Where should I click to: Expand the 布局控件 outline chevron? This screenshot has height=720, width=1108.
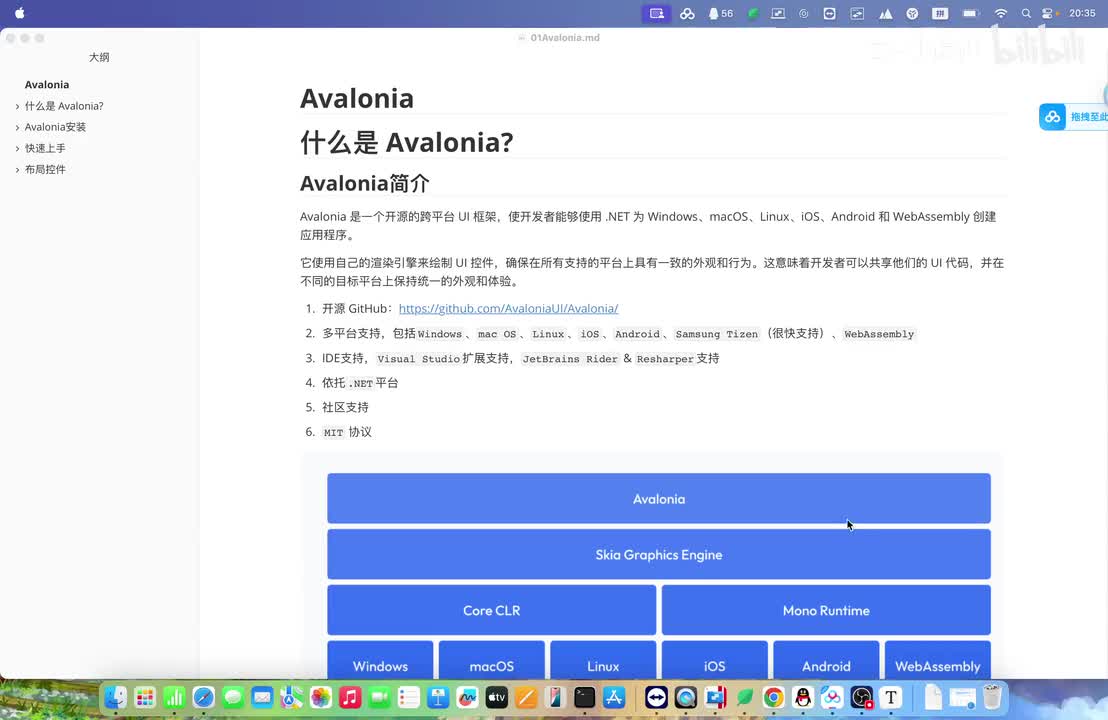17,170
